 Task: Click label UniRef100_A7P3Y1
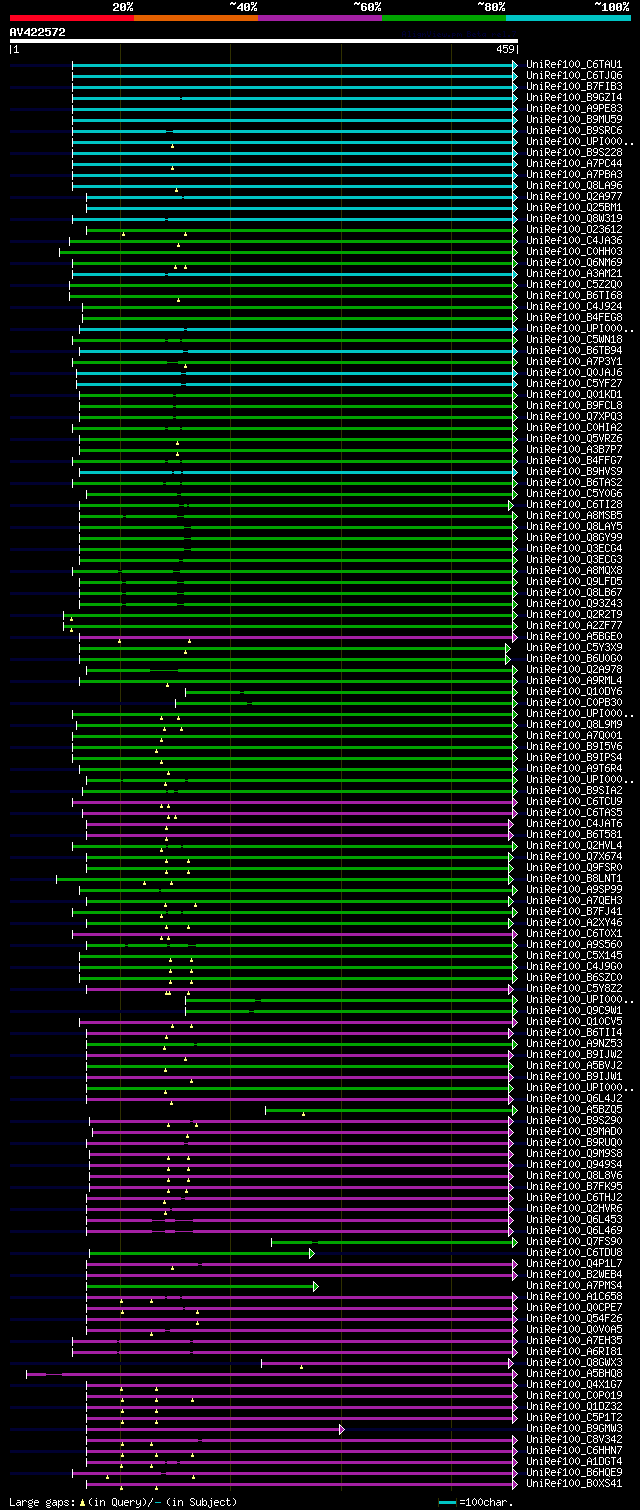coord(574,361)
